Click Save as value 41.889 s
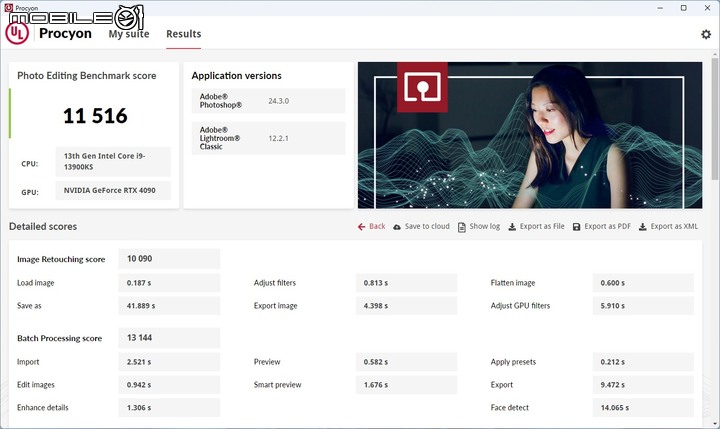 tap(169, 306)
